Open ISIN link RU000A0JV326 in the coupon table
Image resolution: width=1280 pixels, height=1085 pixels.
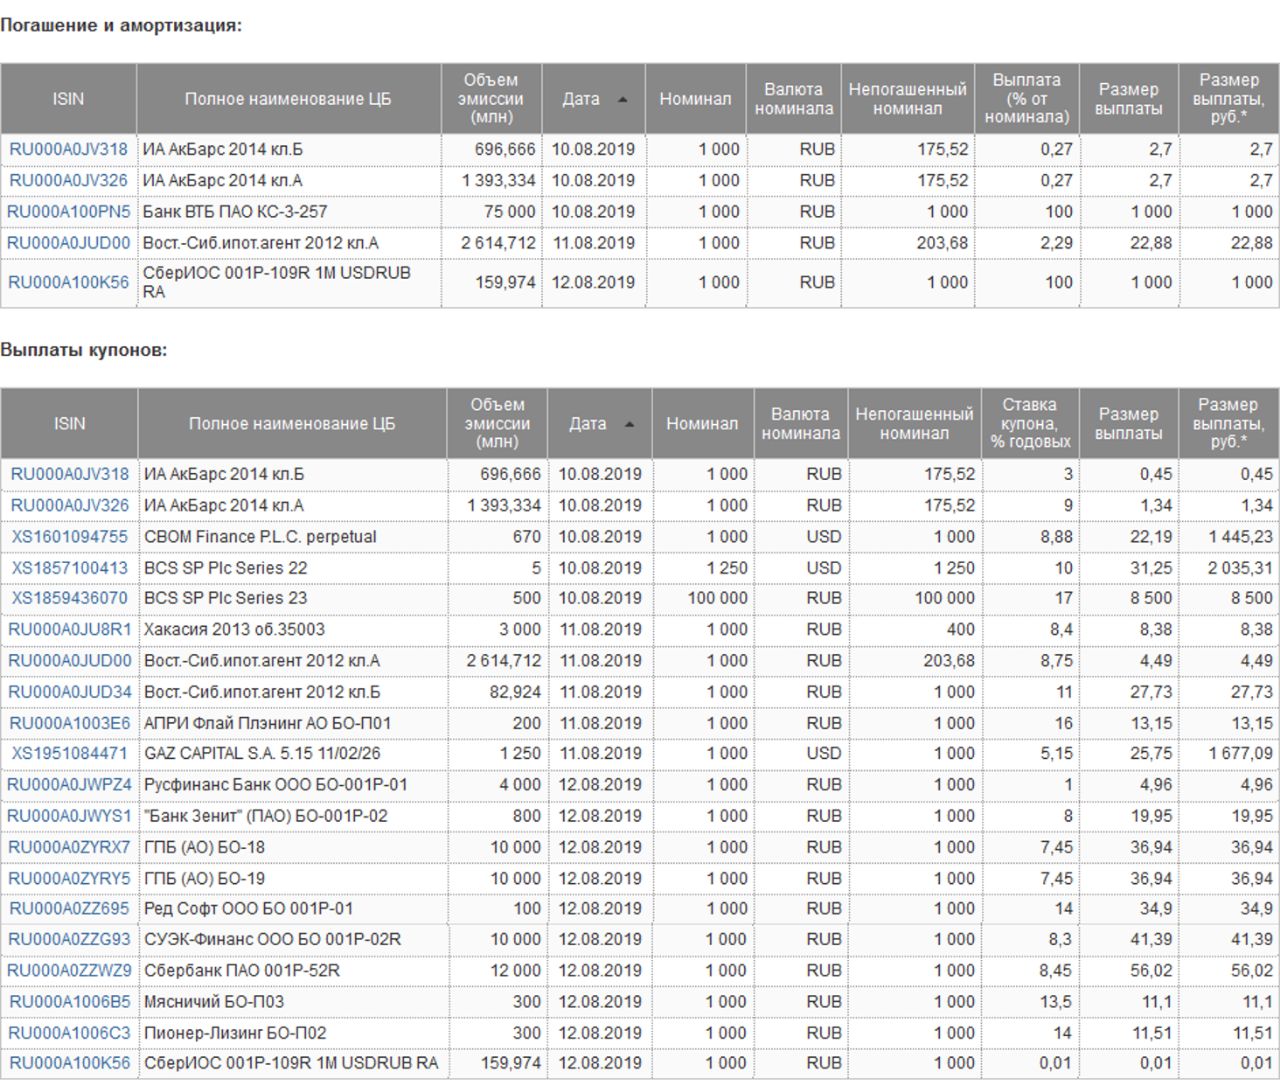pyautogui.click(x=70, y=506)
